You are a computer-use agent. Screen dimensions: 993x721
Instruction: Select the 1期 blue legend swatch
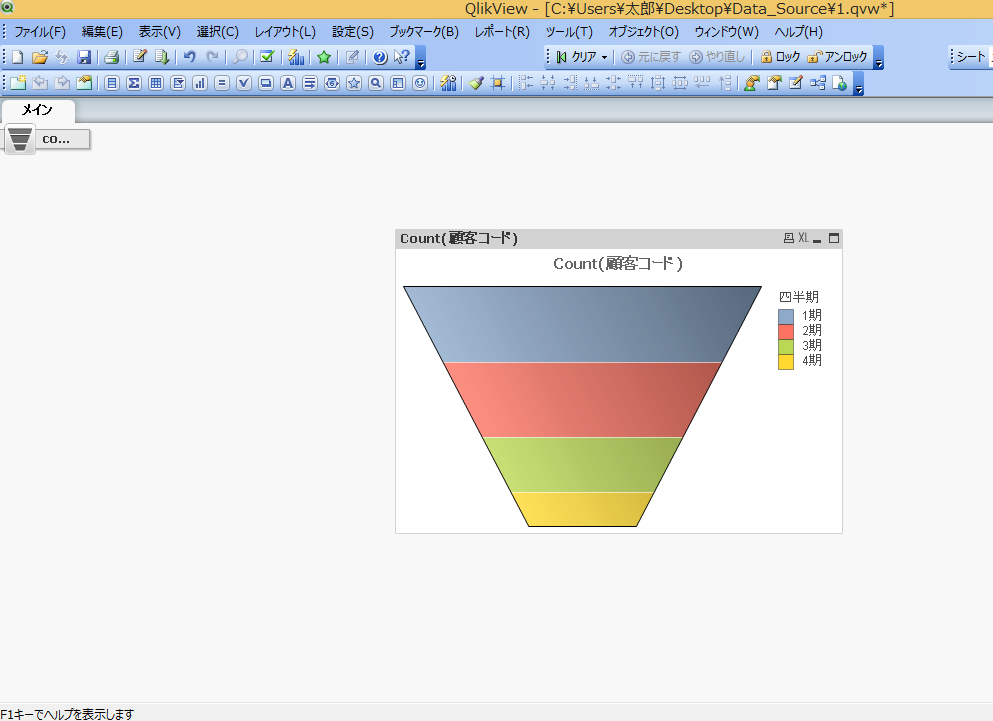click(x=786, y=316)
